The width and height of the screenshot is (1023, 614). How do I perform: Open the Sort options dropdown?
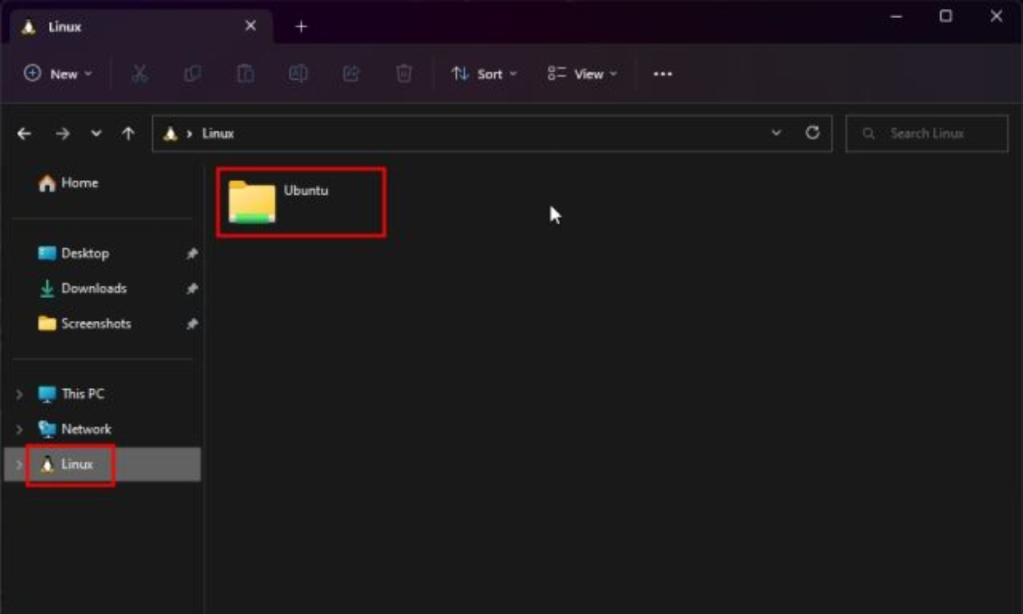point(484,74)
